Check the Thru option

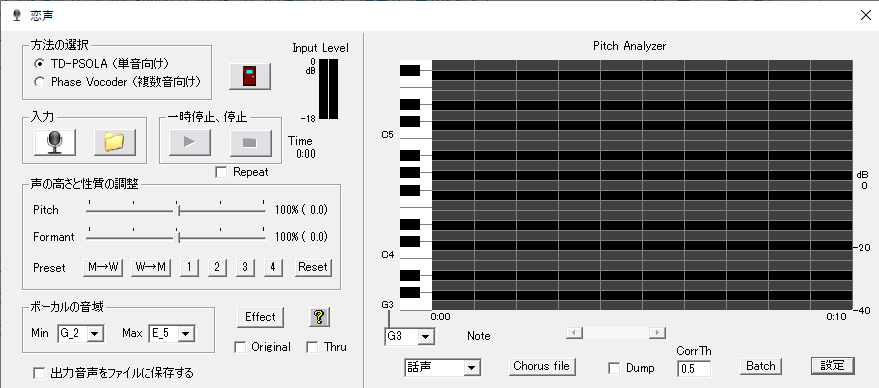point(312,347)
